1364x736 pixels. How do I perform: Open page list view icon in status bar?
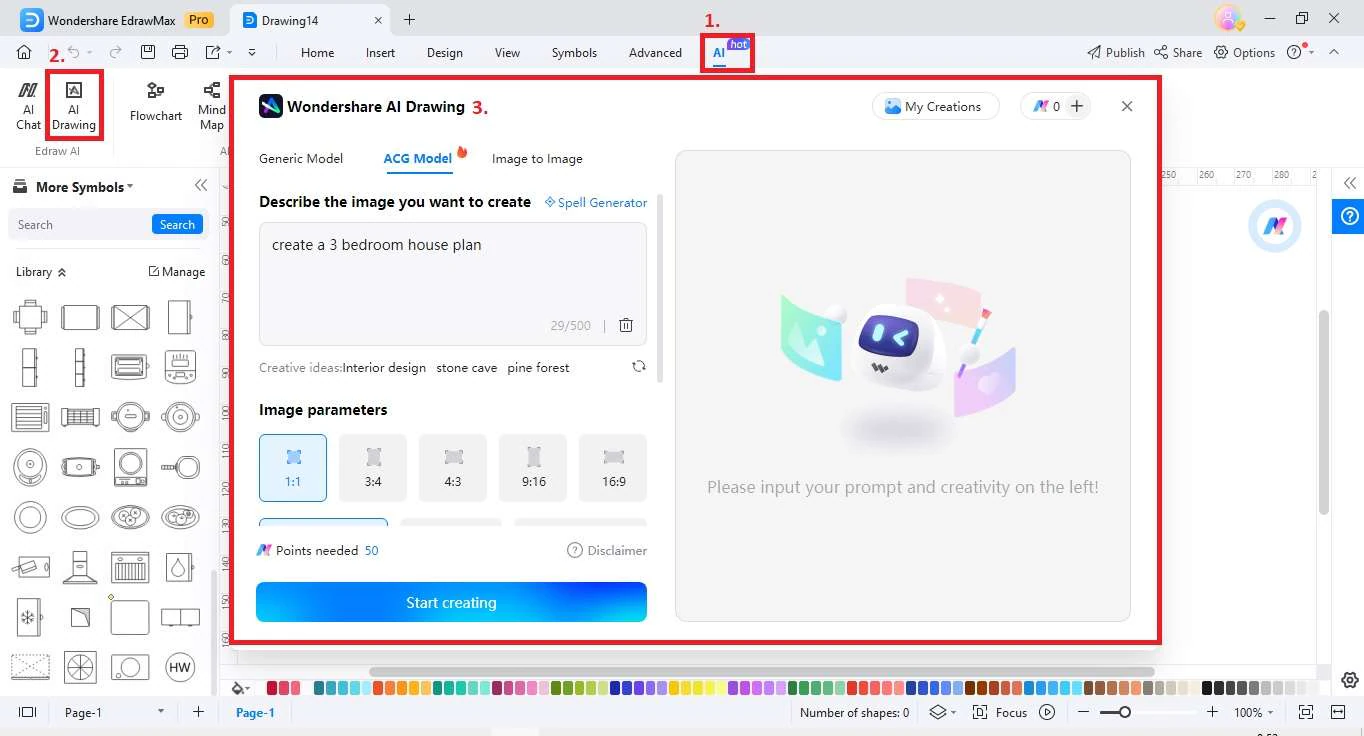tap(28, 712)
